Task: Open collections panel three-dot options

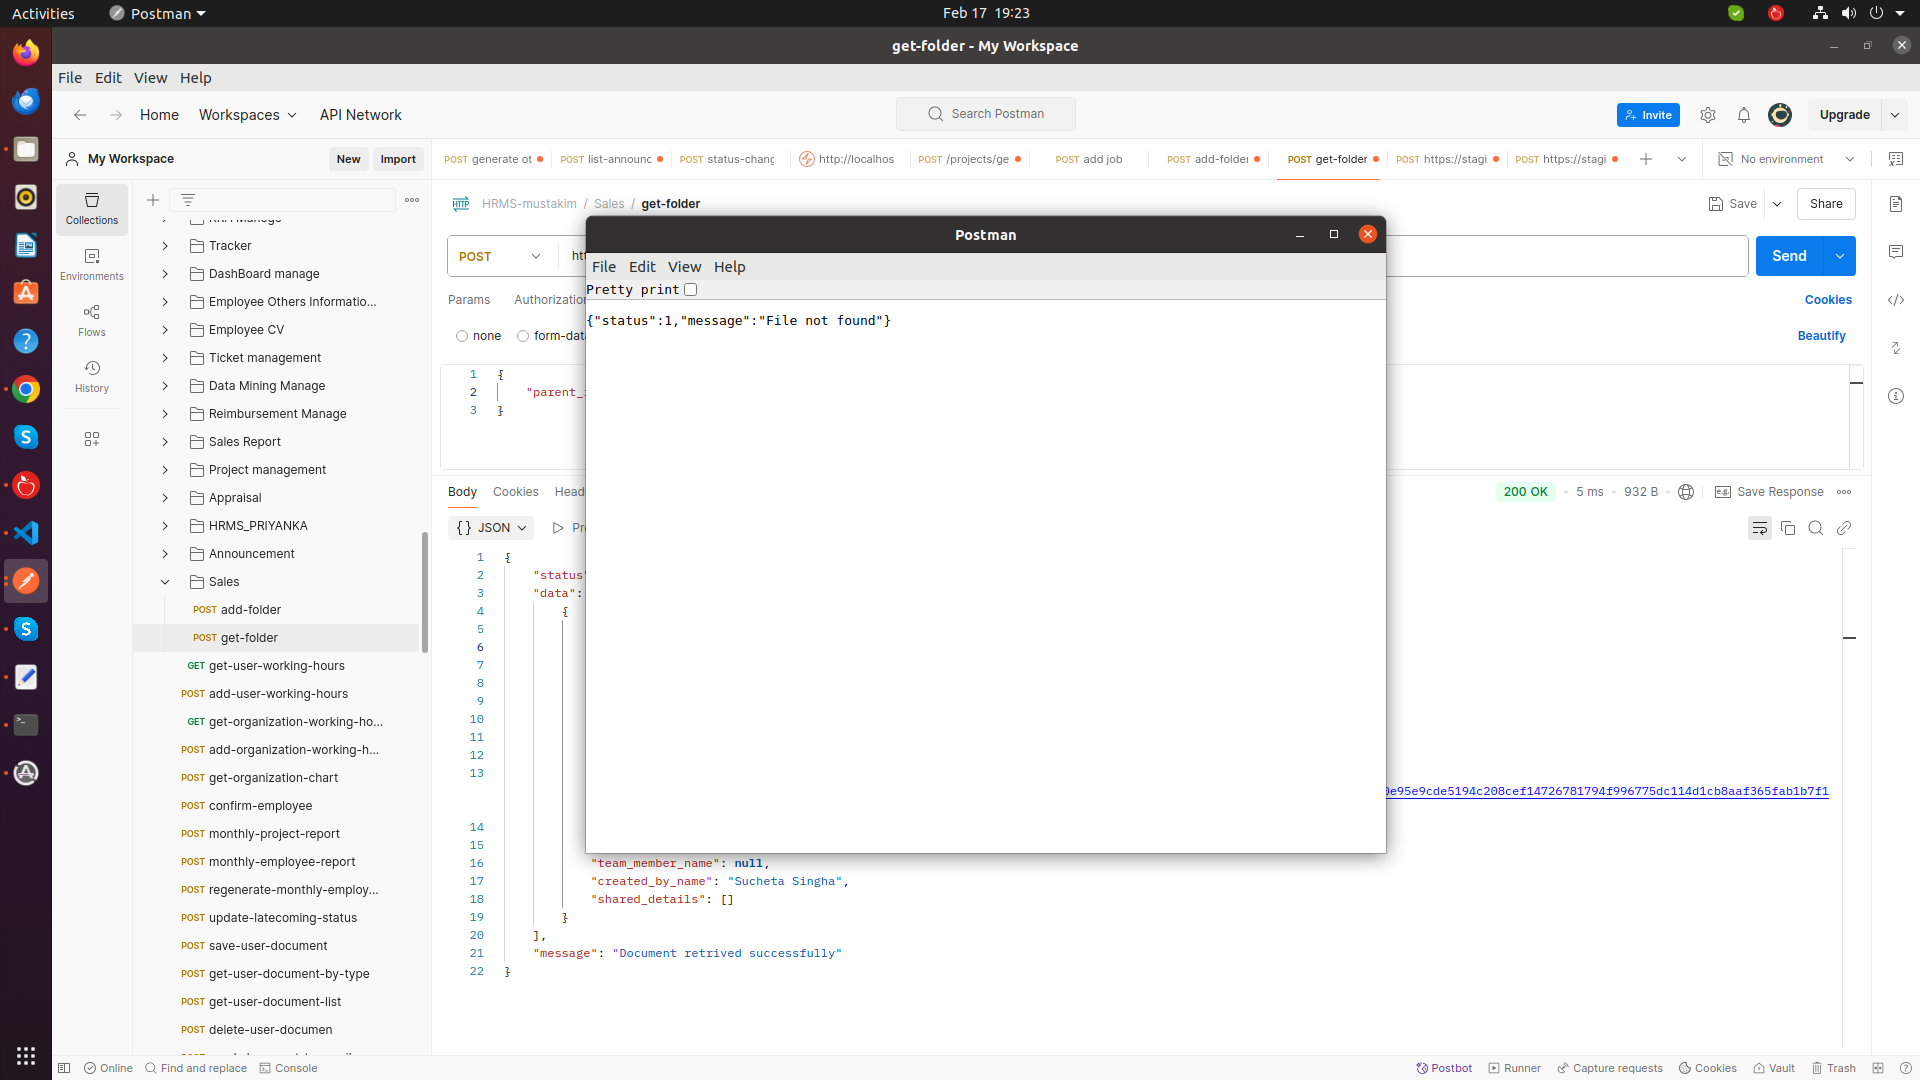Action: click(x=412, y=200)
